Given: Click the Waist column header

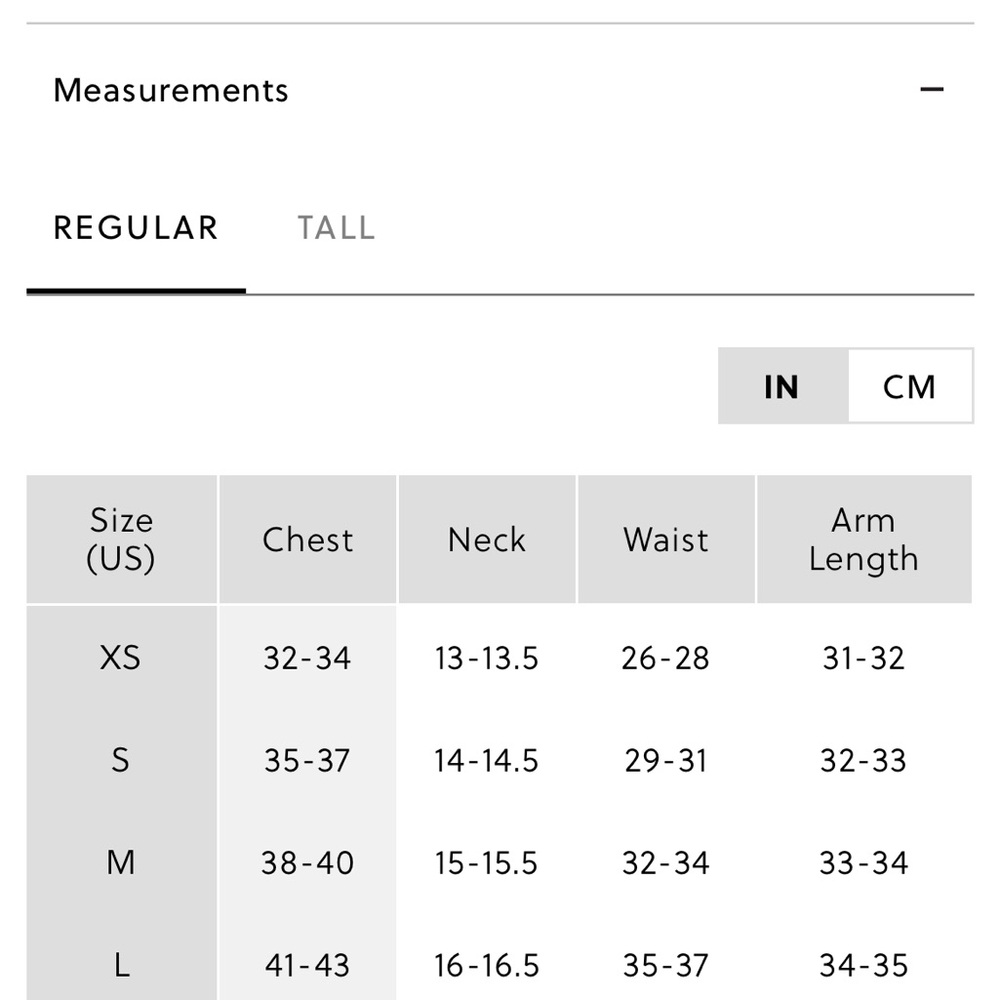Looking at the screenshot, I should (666, 539).
